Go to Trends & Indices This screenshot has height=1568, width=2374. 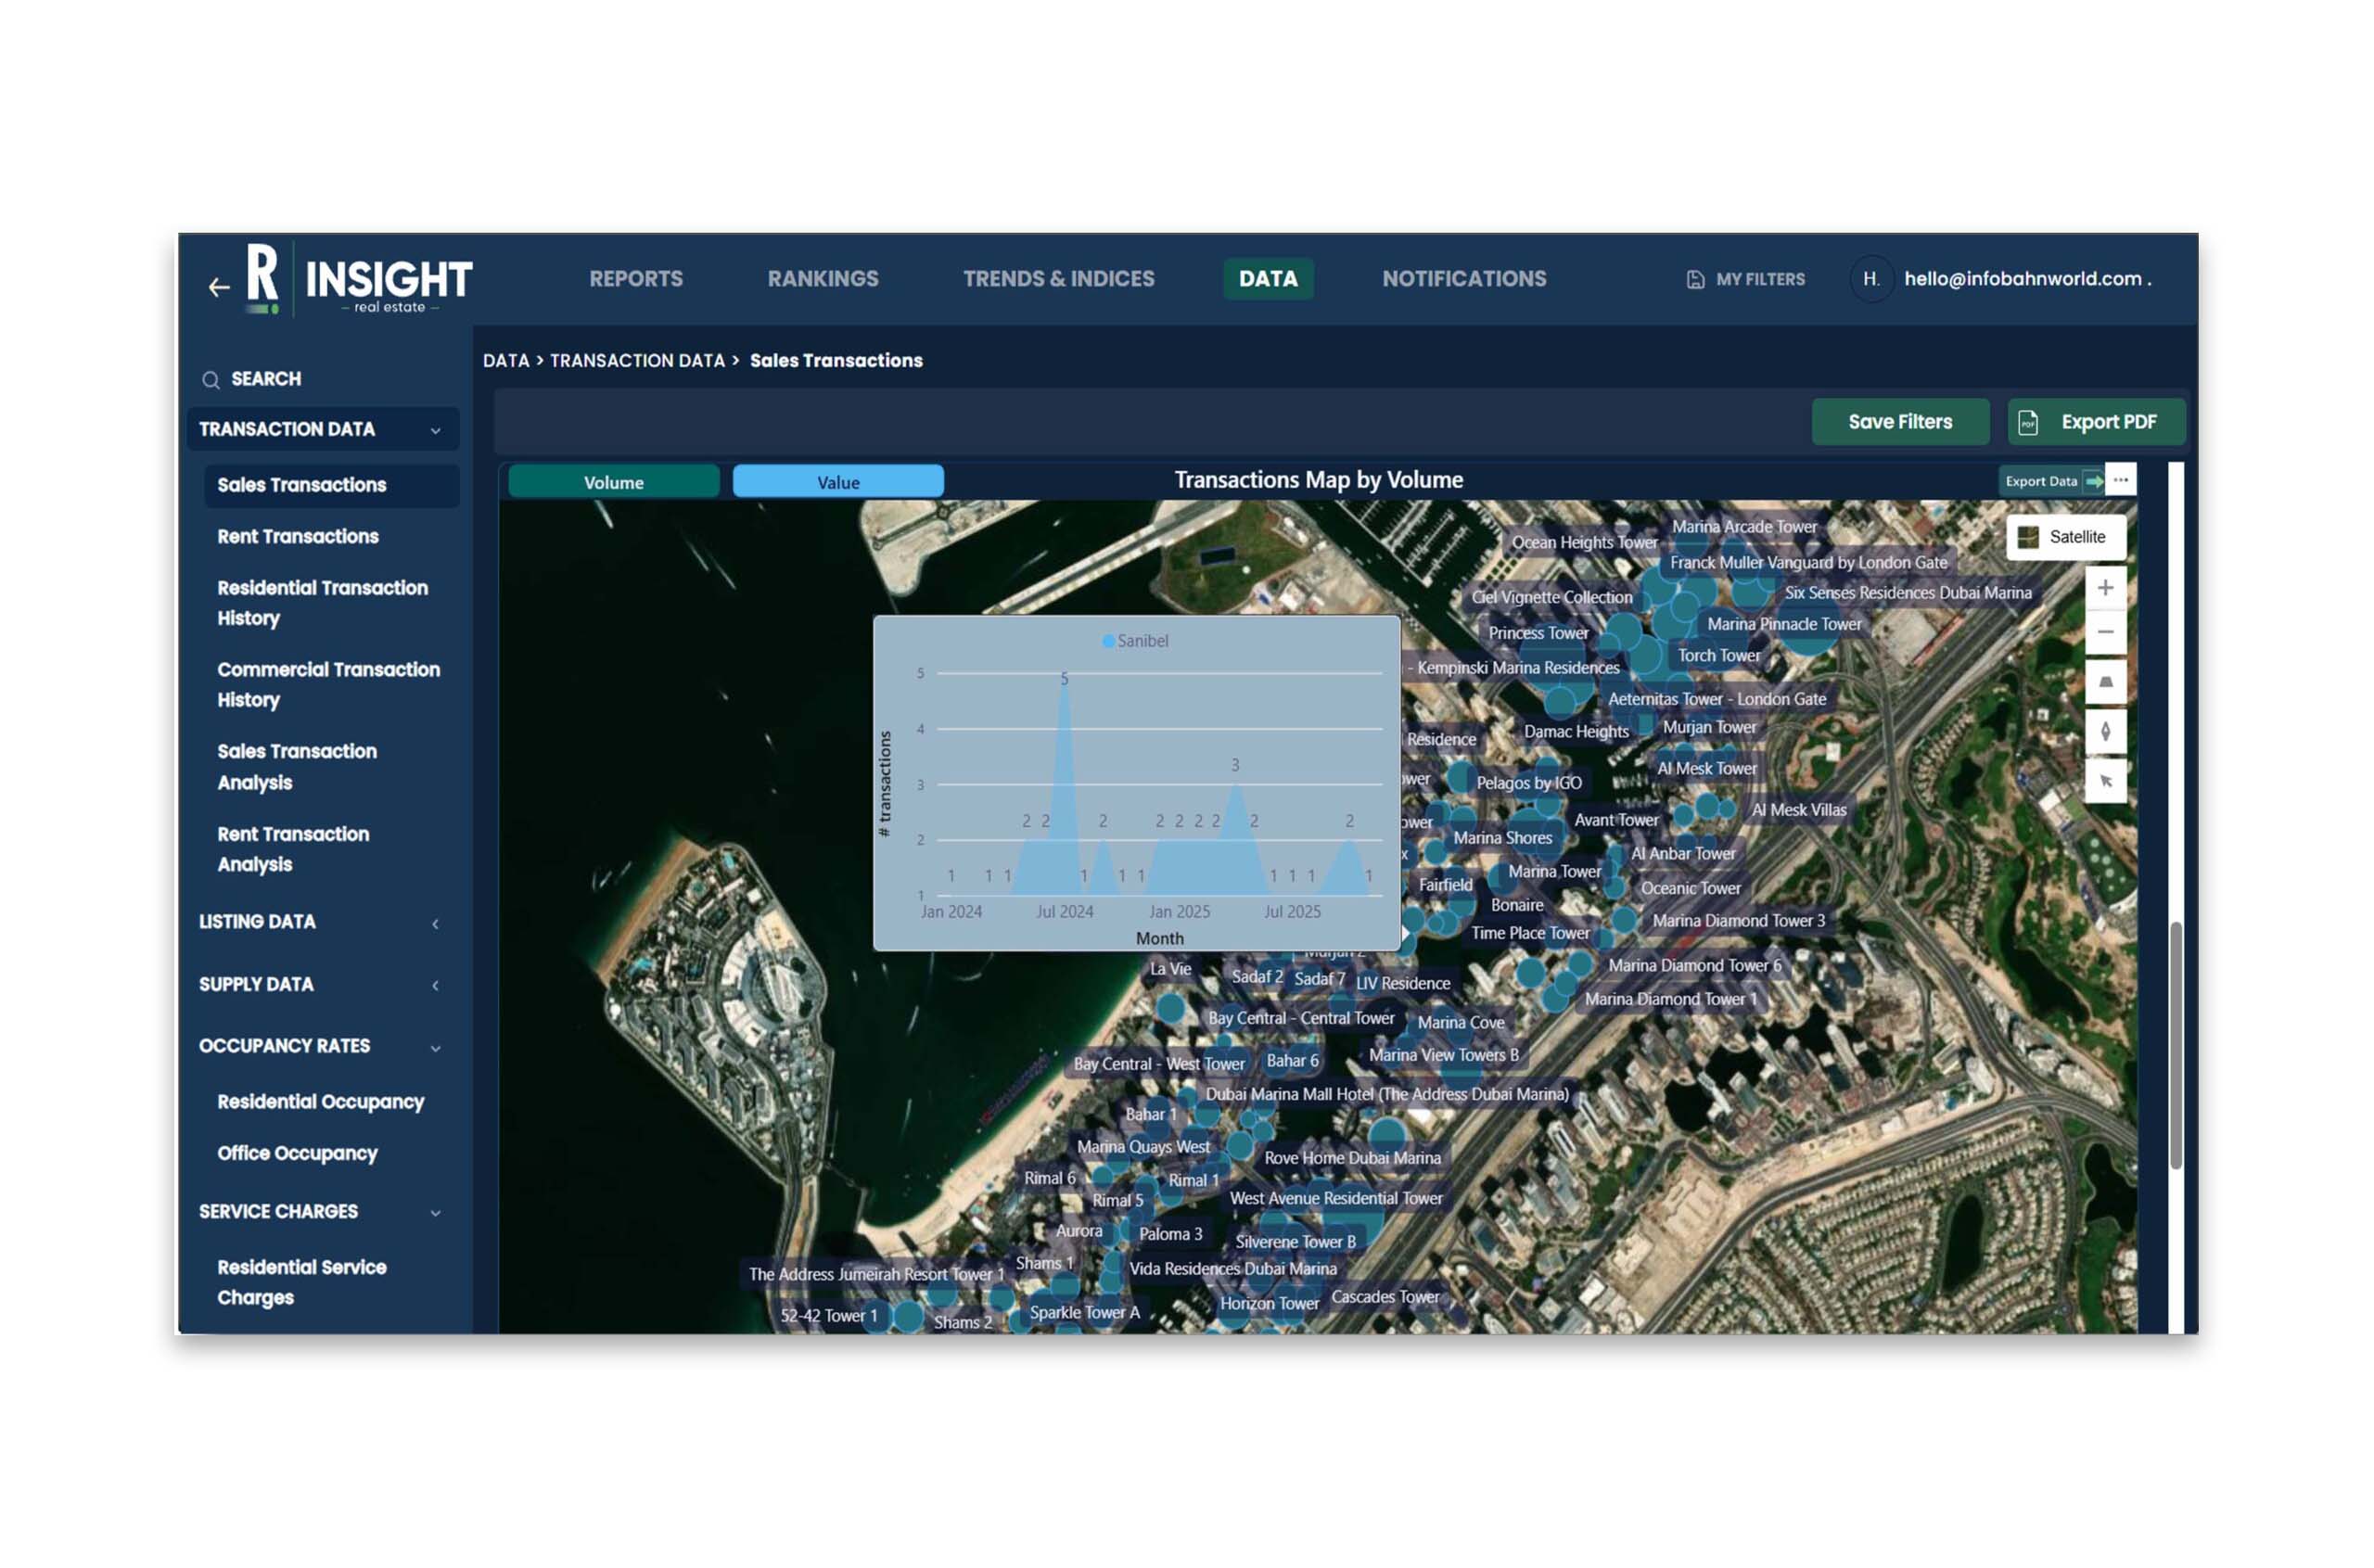pyautogui.click(x=1058, y=279)
